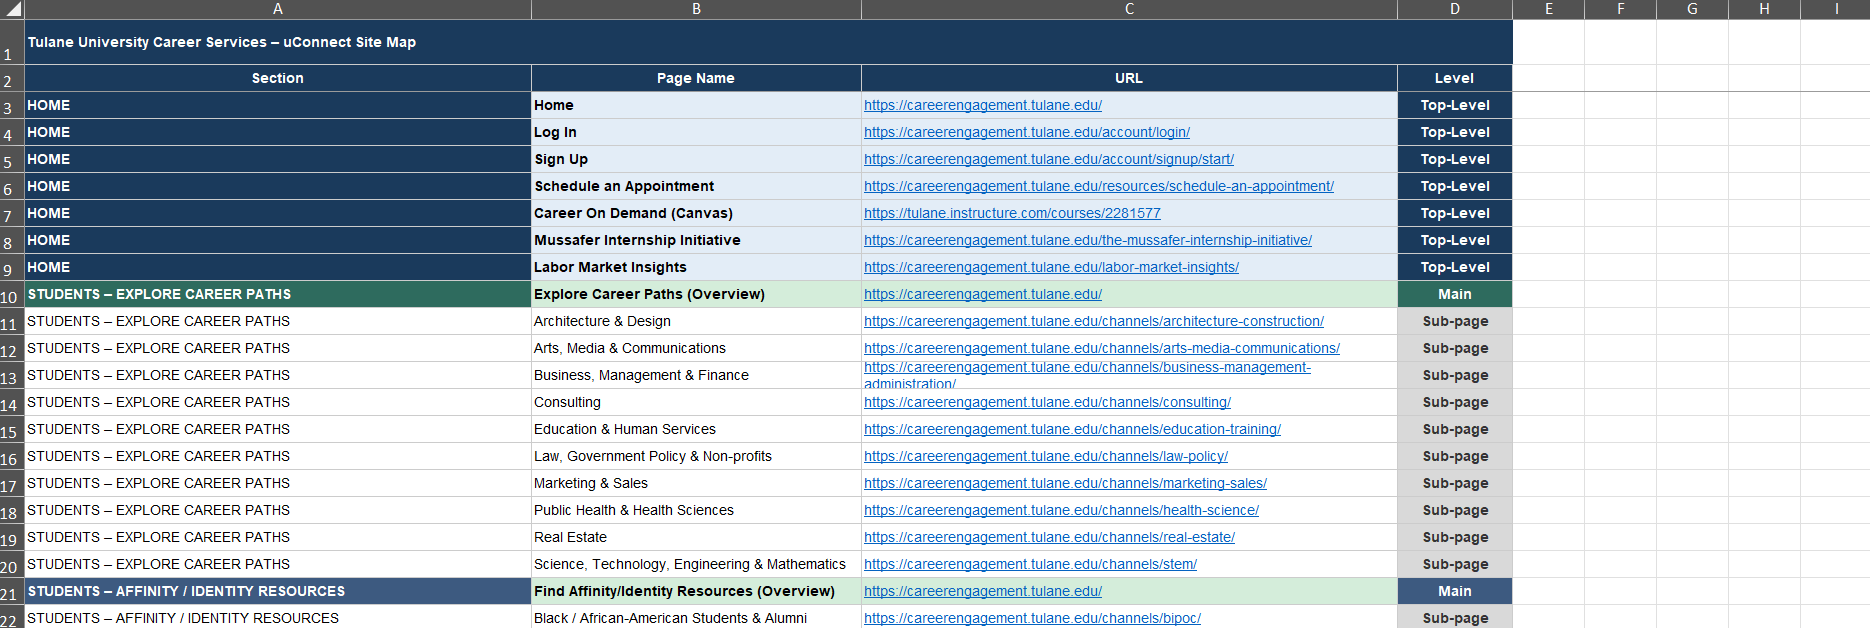Click the green 'STUDENTS – EXPLORE CAREER PATHS' section cell
Screen dimensions: 1870x628
278,294
